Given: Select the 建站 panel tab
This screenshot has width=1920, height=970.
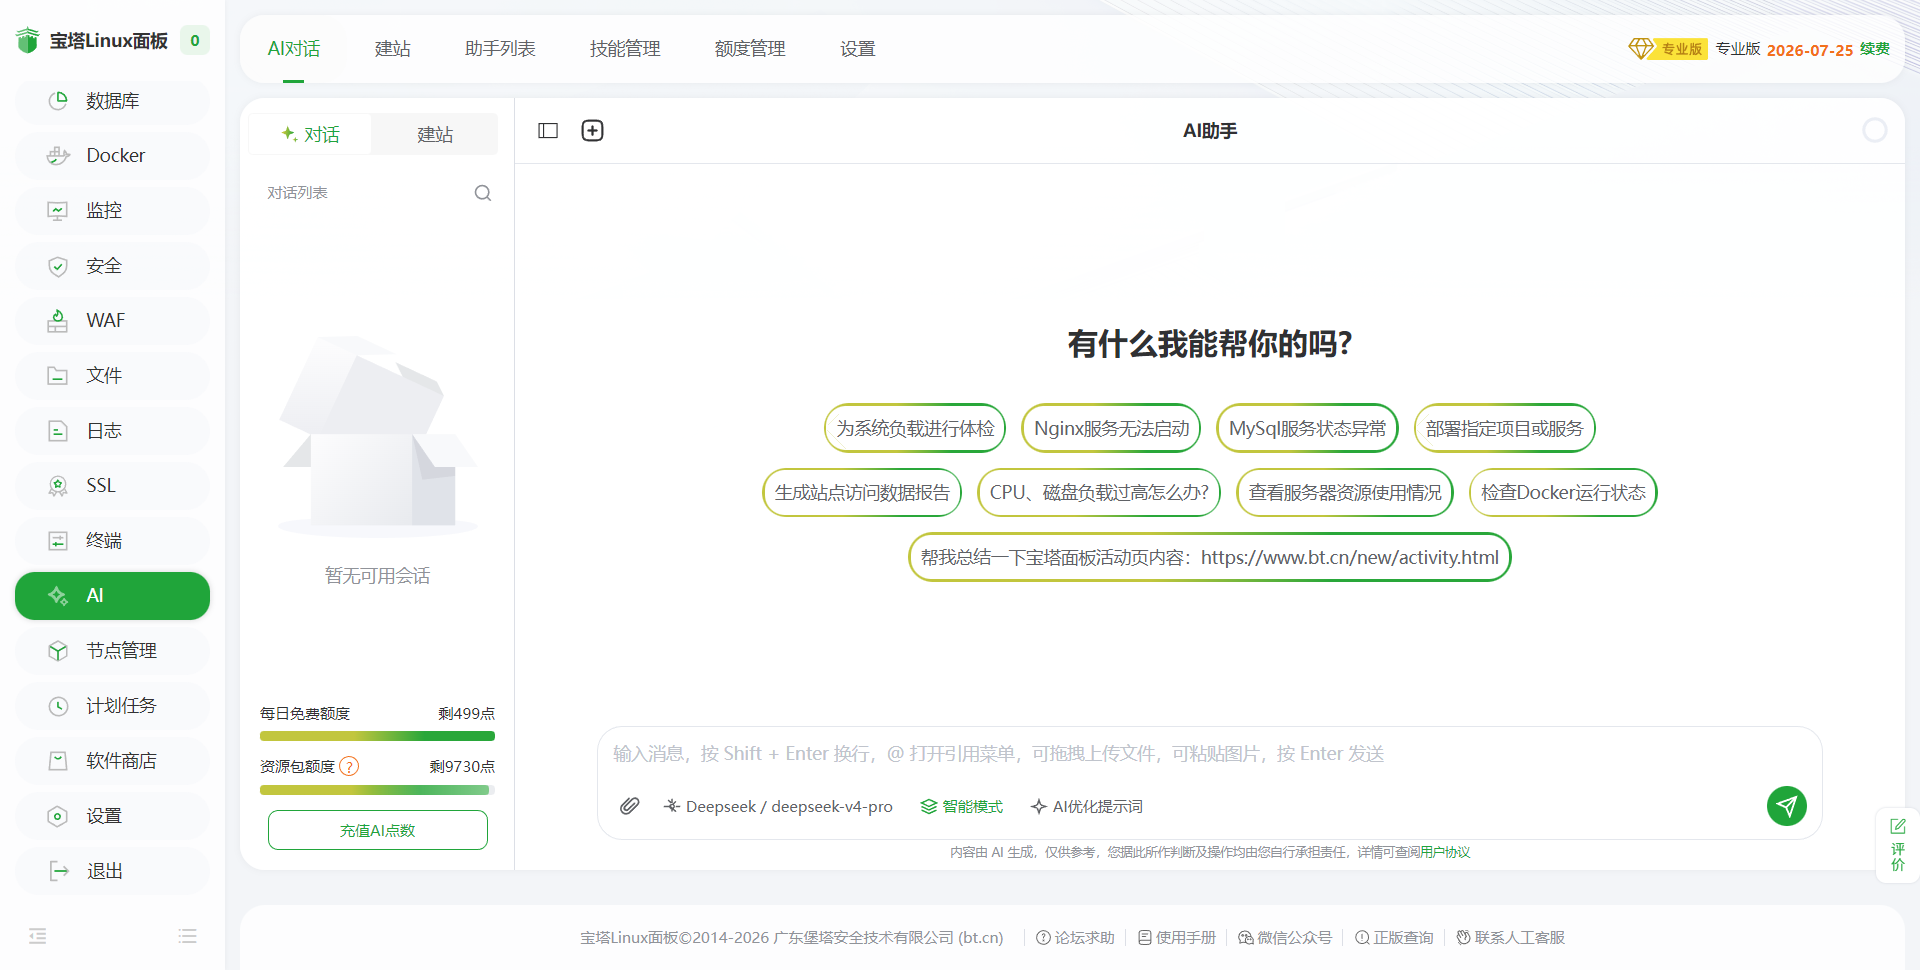Looking at the screenshot, I should point(434,134).
